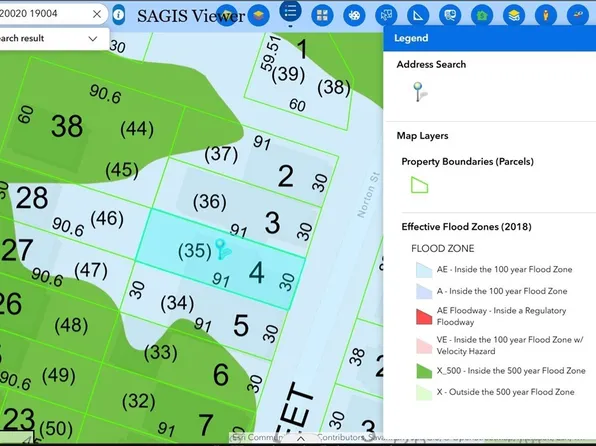The width and height of the screenshot is (596, 446).
Task: Activate the street view person icon
Action: pos(546,15)
